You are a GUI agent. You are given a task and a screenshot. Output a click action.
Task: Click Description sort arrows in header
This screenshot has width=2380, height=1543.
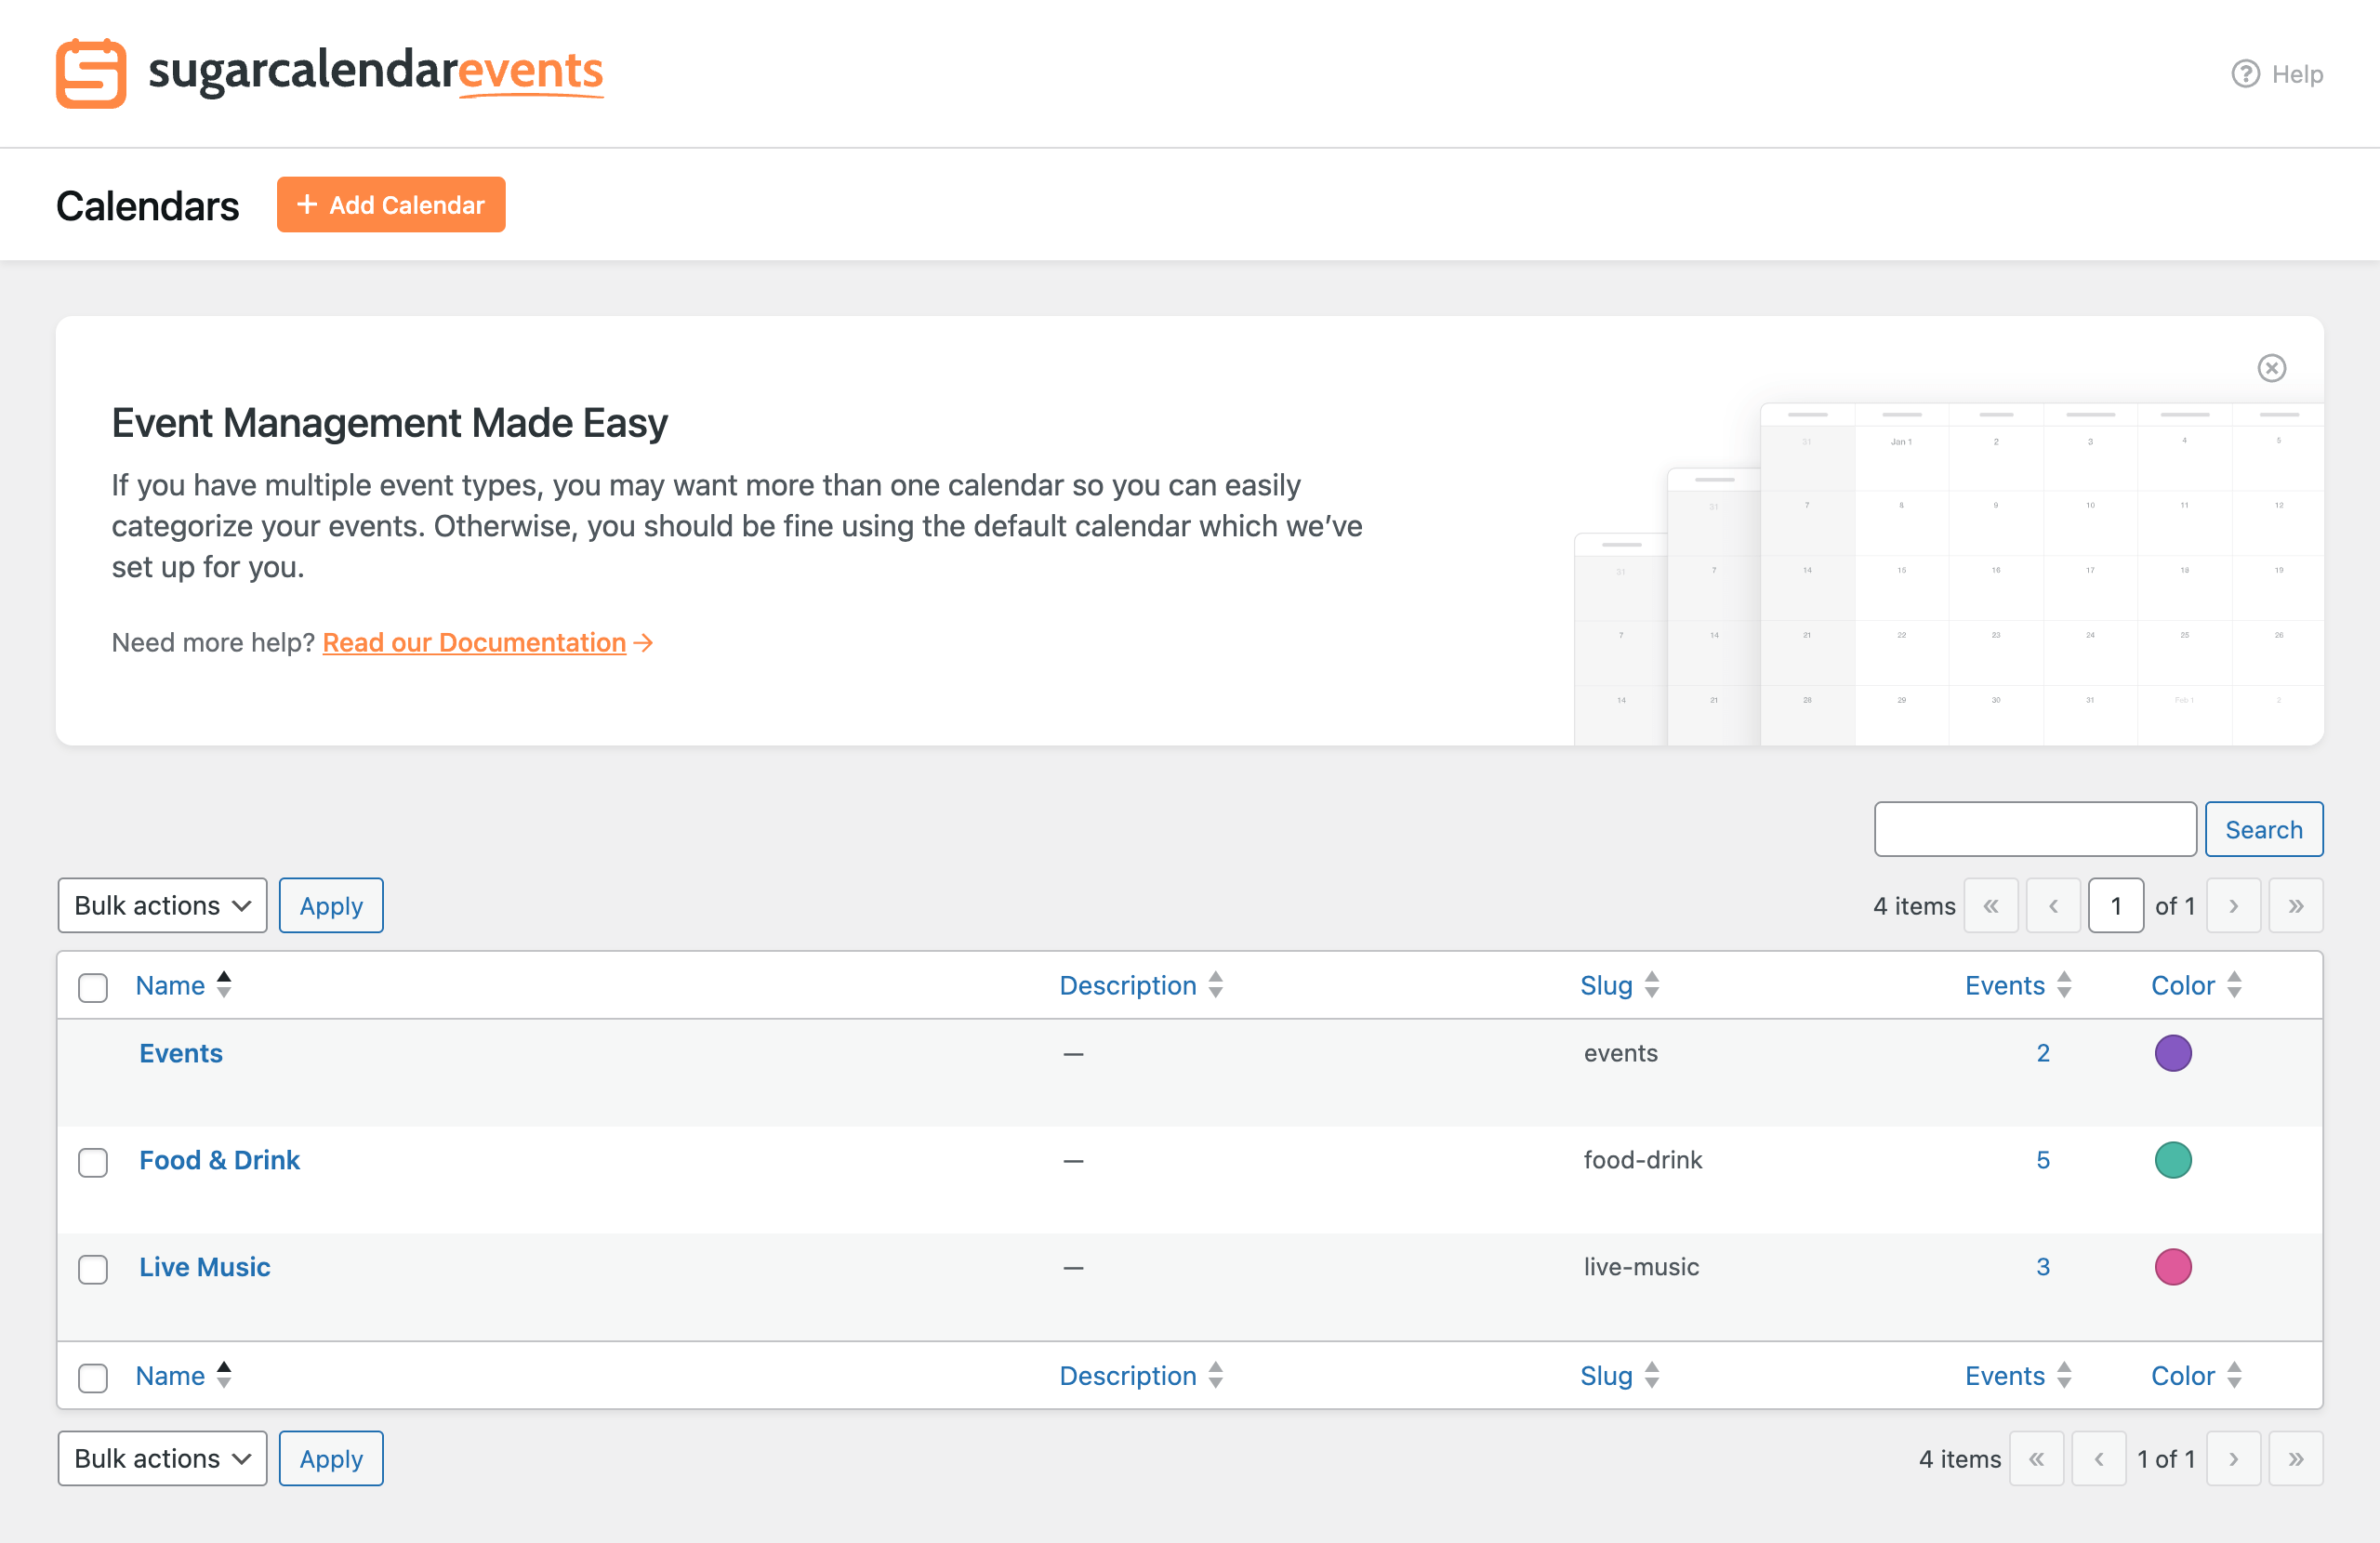[x=1215, y=985]
